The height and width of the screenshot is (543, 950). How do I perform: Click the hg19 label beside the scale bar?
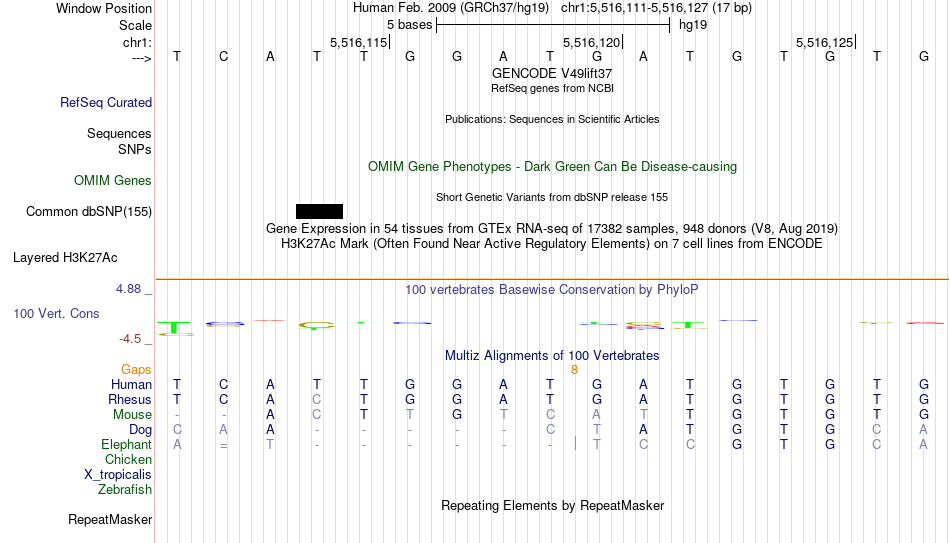[x=693, y=25]
